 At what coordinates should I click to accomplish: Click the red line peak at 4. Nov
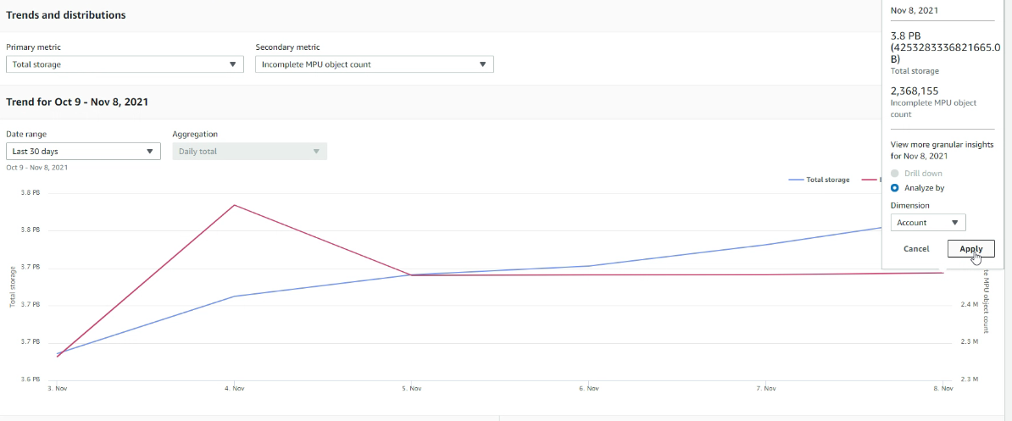point(234,205)
